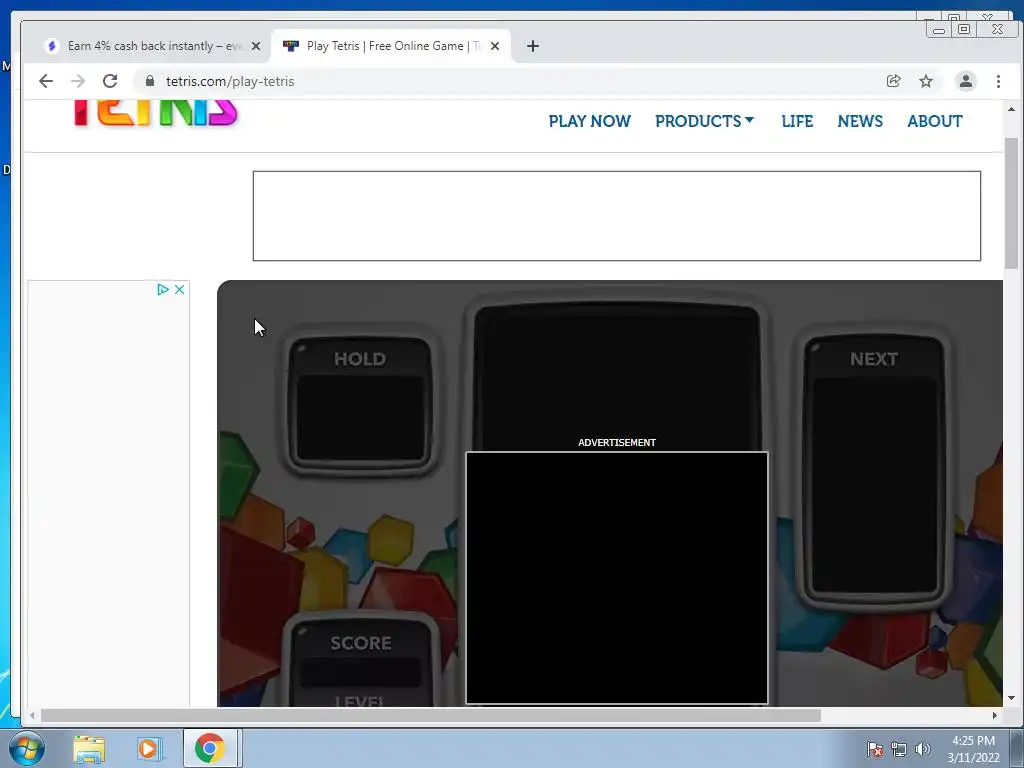Close the 'Play Tetris' tab
Image resolution: width=1024 pixels, height=768 pixels.
[495, 46]
